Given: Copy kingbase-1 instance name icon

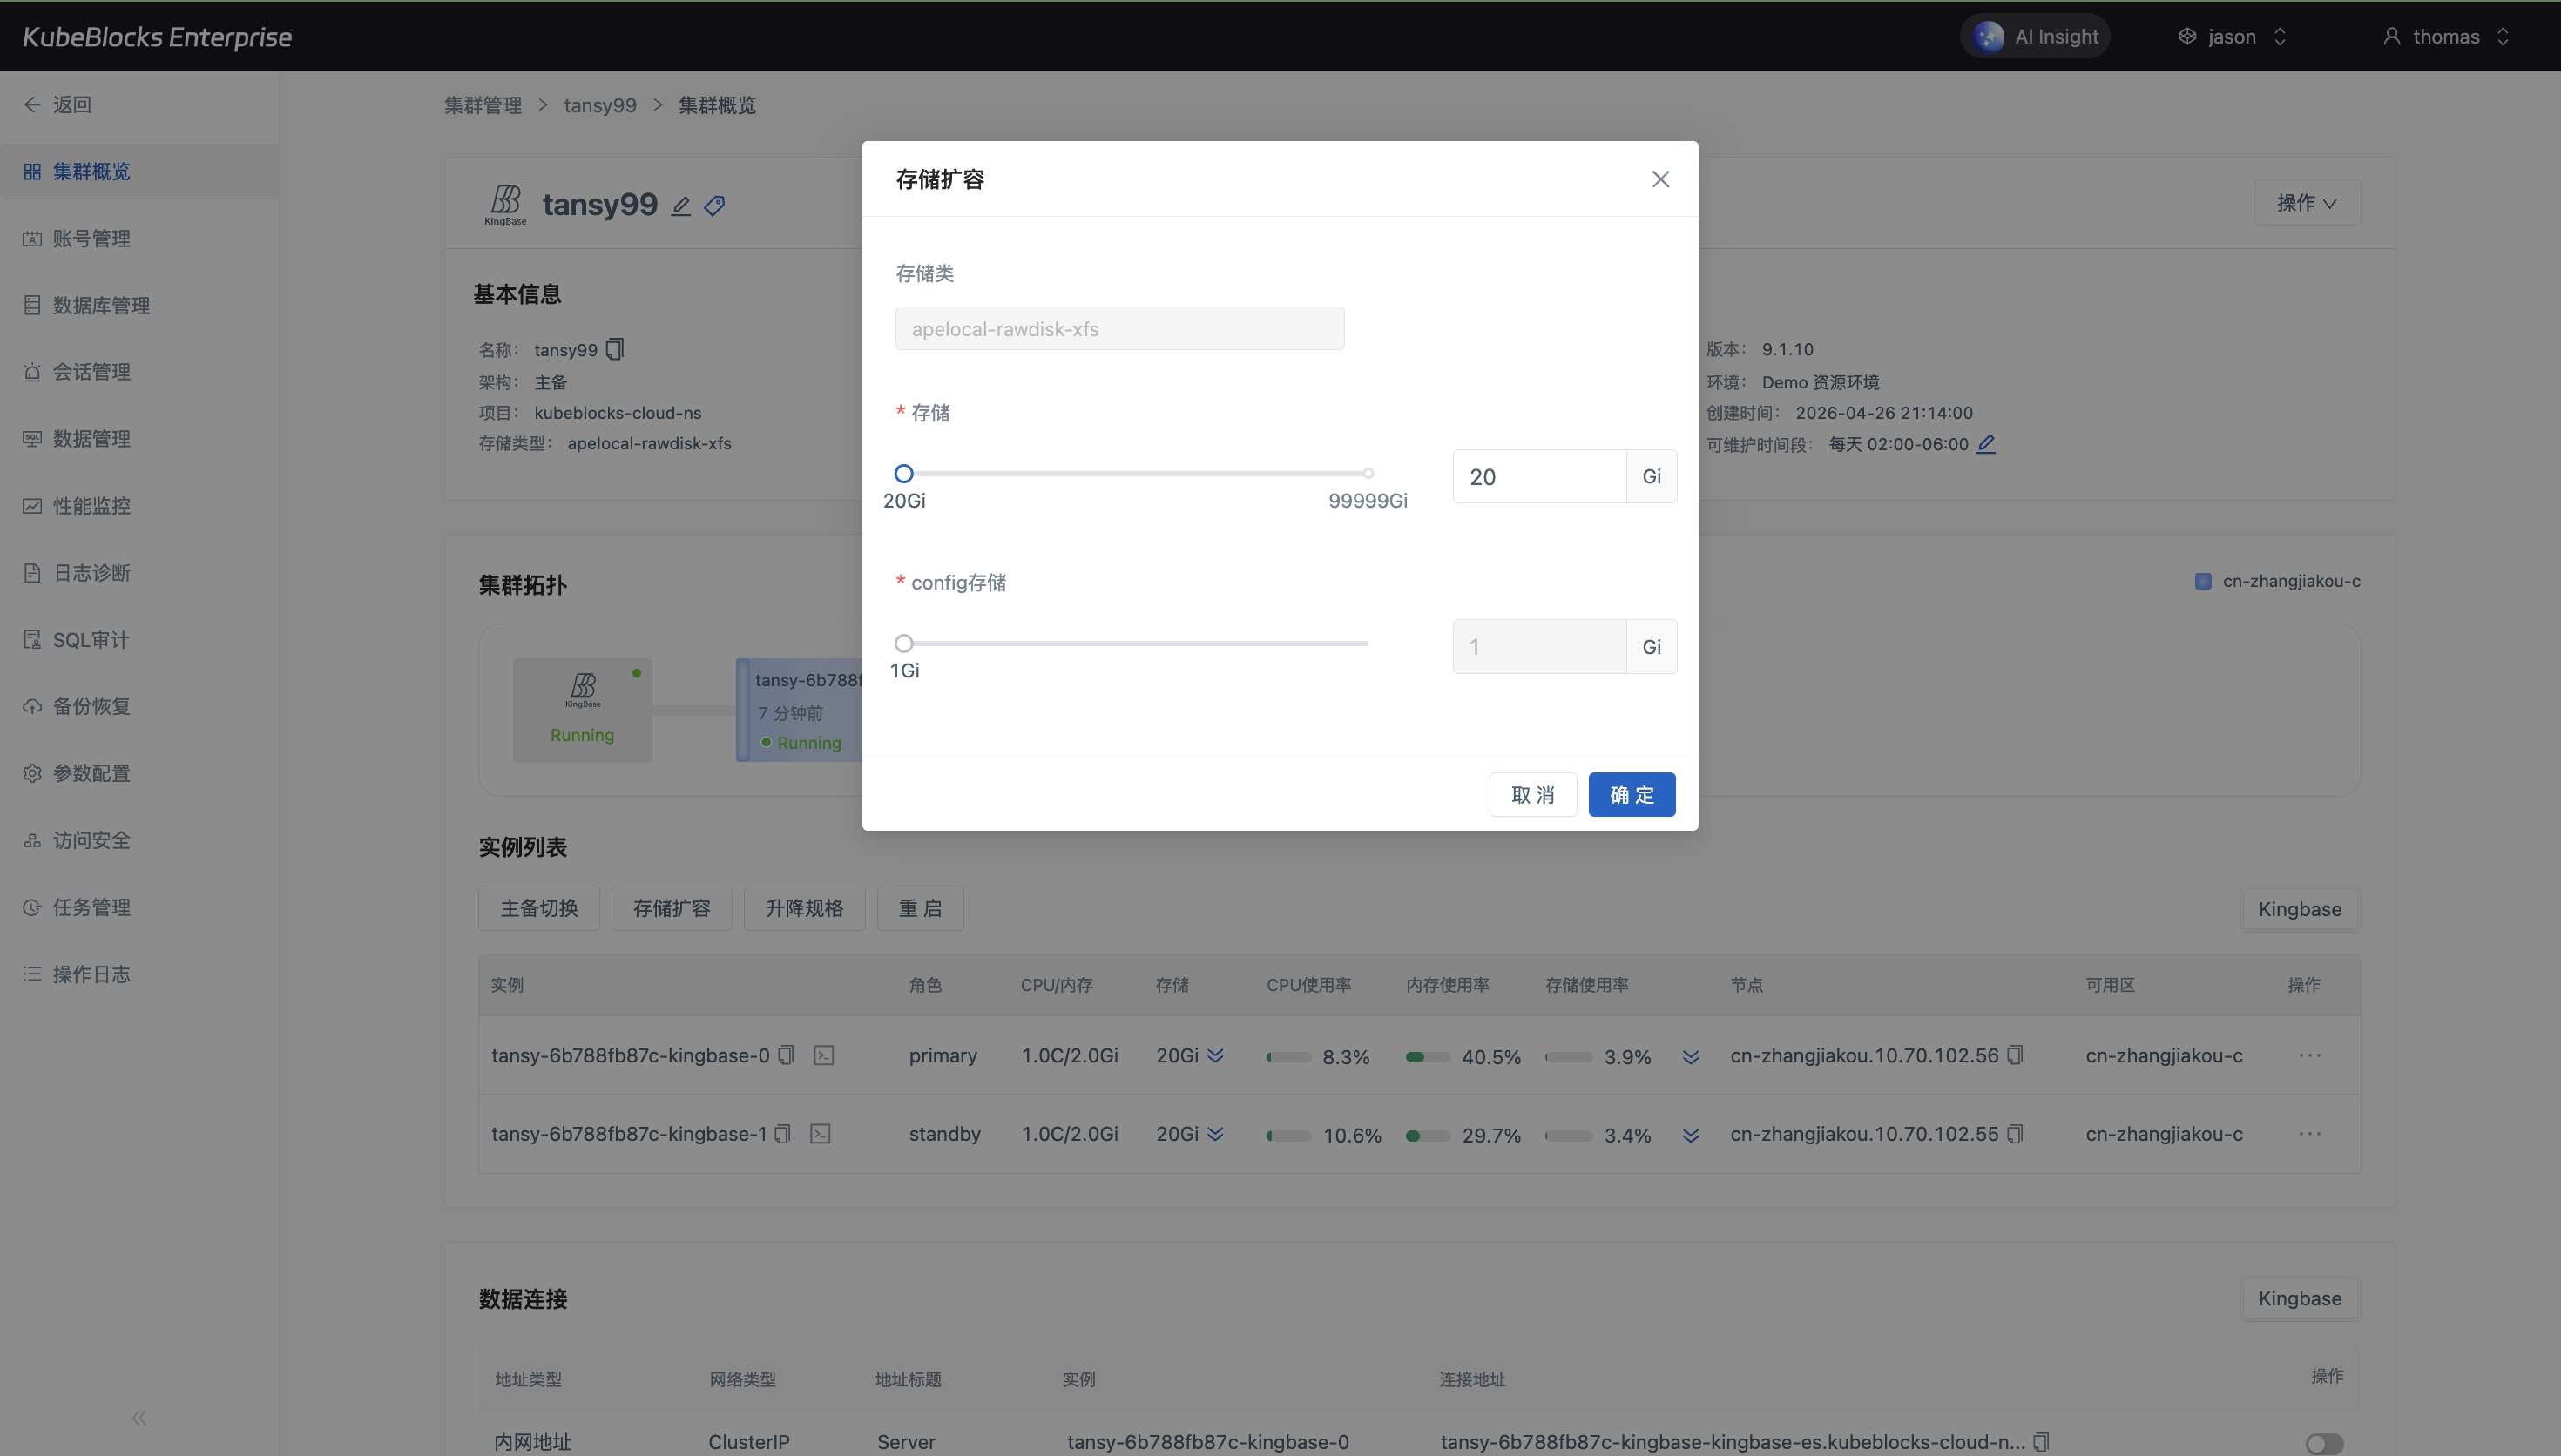Looking at the screenshot, I should click(x=783, y=1134).
